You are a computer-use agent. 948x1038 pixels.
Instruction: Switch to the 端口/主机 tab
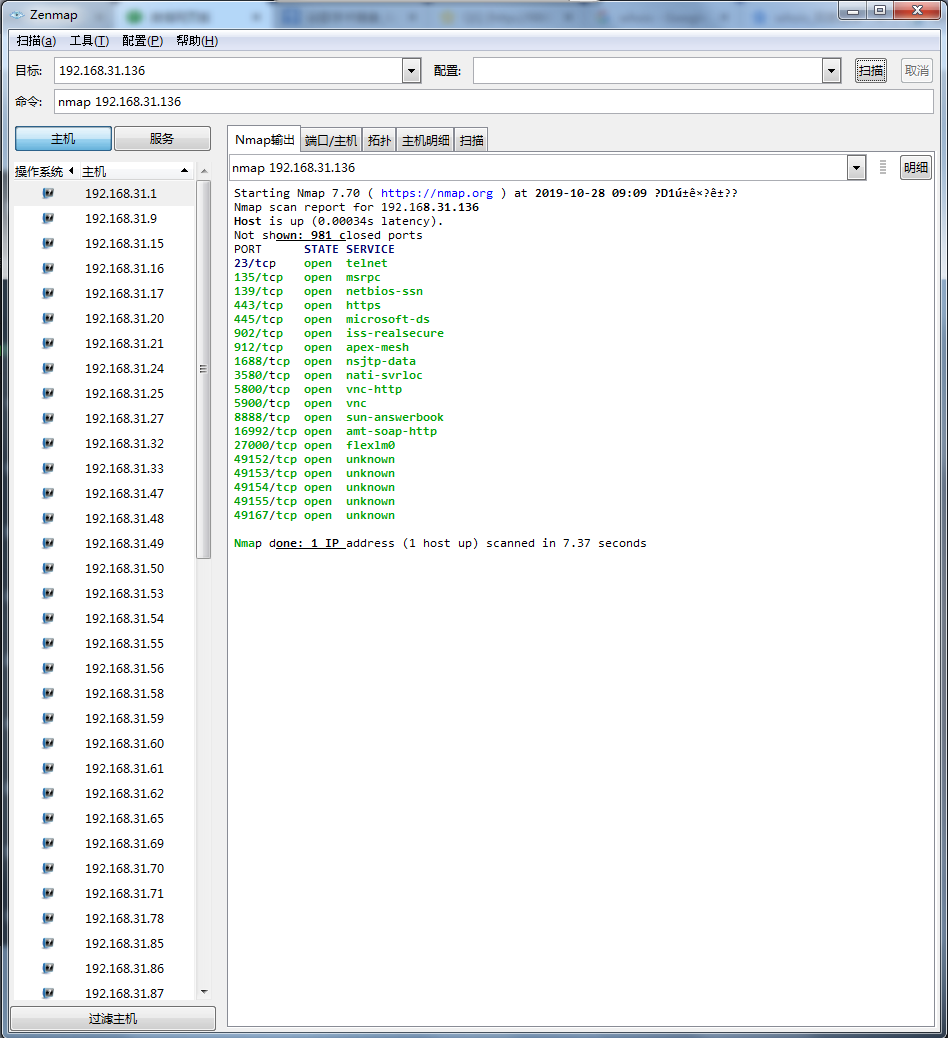coord(330,140)
